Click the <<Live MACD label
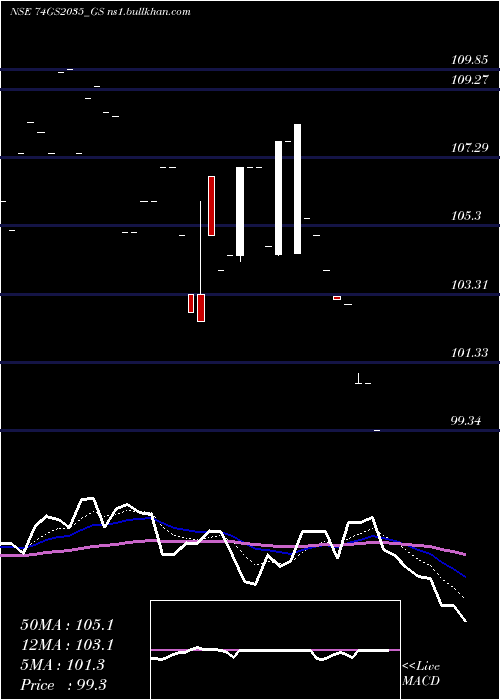The image size is (500, 700). pos(421,674)
